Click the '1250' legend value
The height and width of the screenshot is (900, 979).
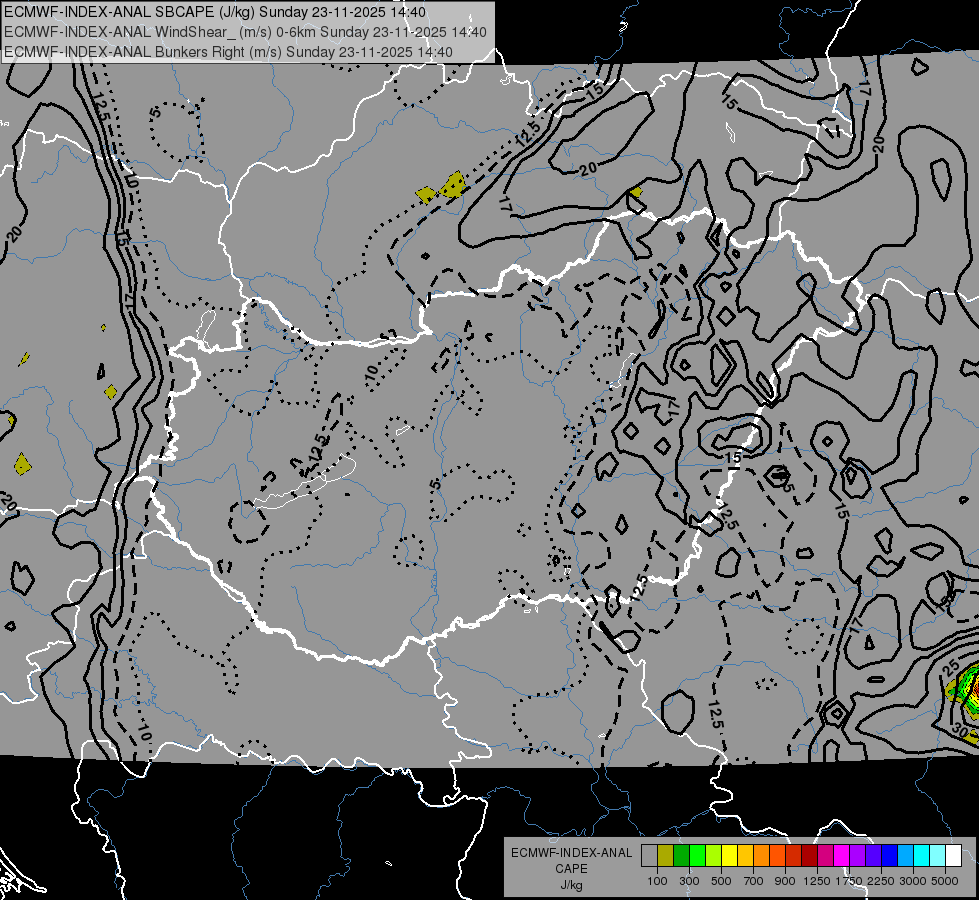click(817, 881)
